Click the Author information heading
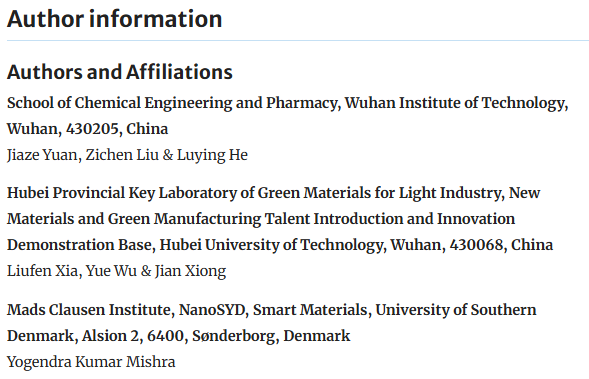589x379 pixels. click(115, 19)
